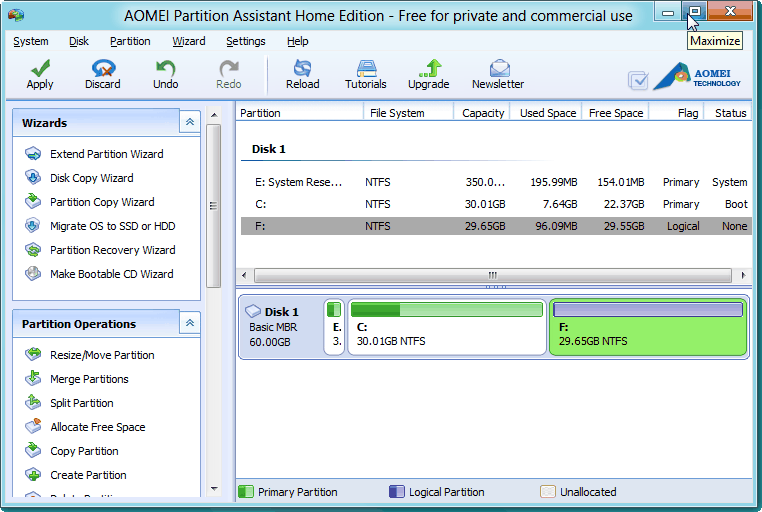This screenshot has width=762, height=512.
Task: Sort by Status column header
Action: point(727,113)
